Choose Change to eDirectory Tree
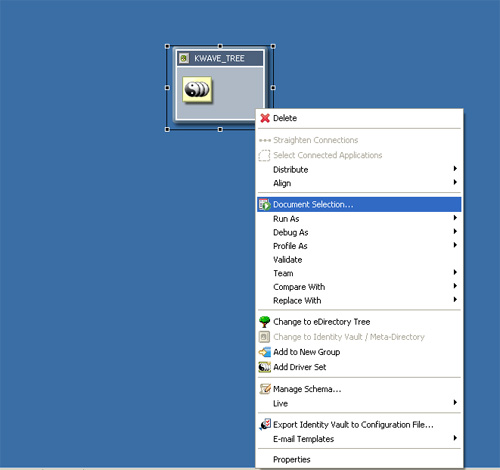Screen dimensions: 500x470 tap(359, 322)
